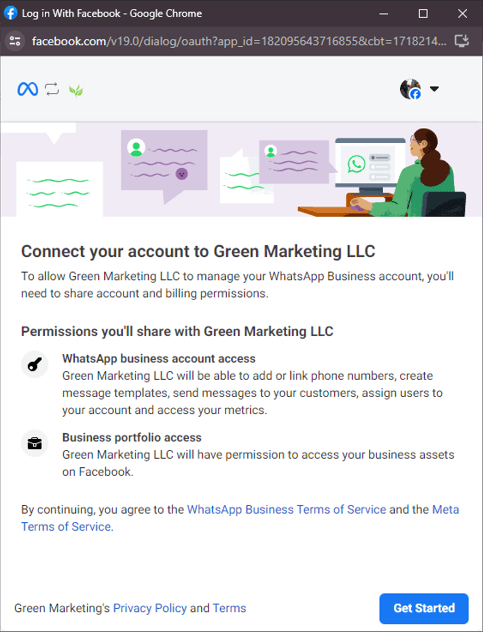Click the WhatsApp logo in the banner illustration
This screenshot has width=483, height=632.
point(356,164)
